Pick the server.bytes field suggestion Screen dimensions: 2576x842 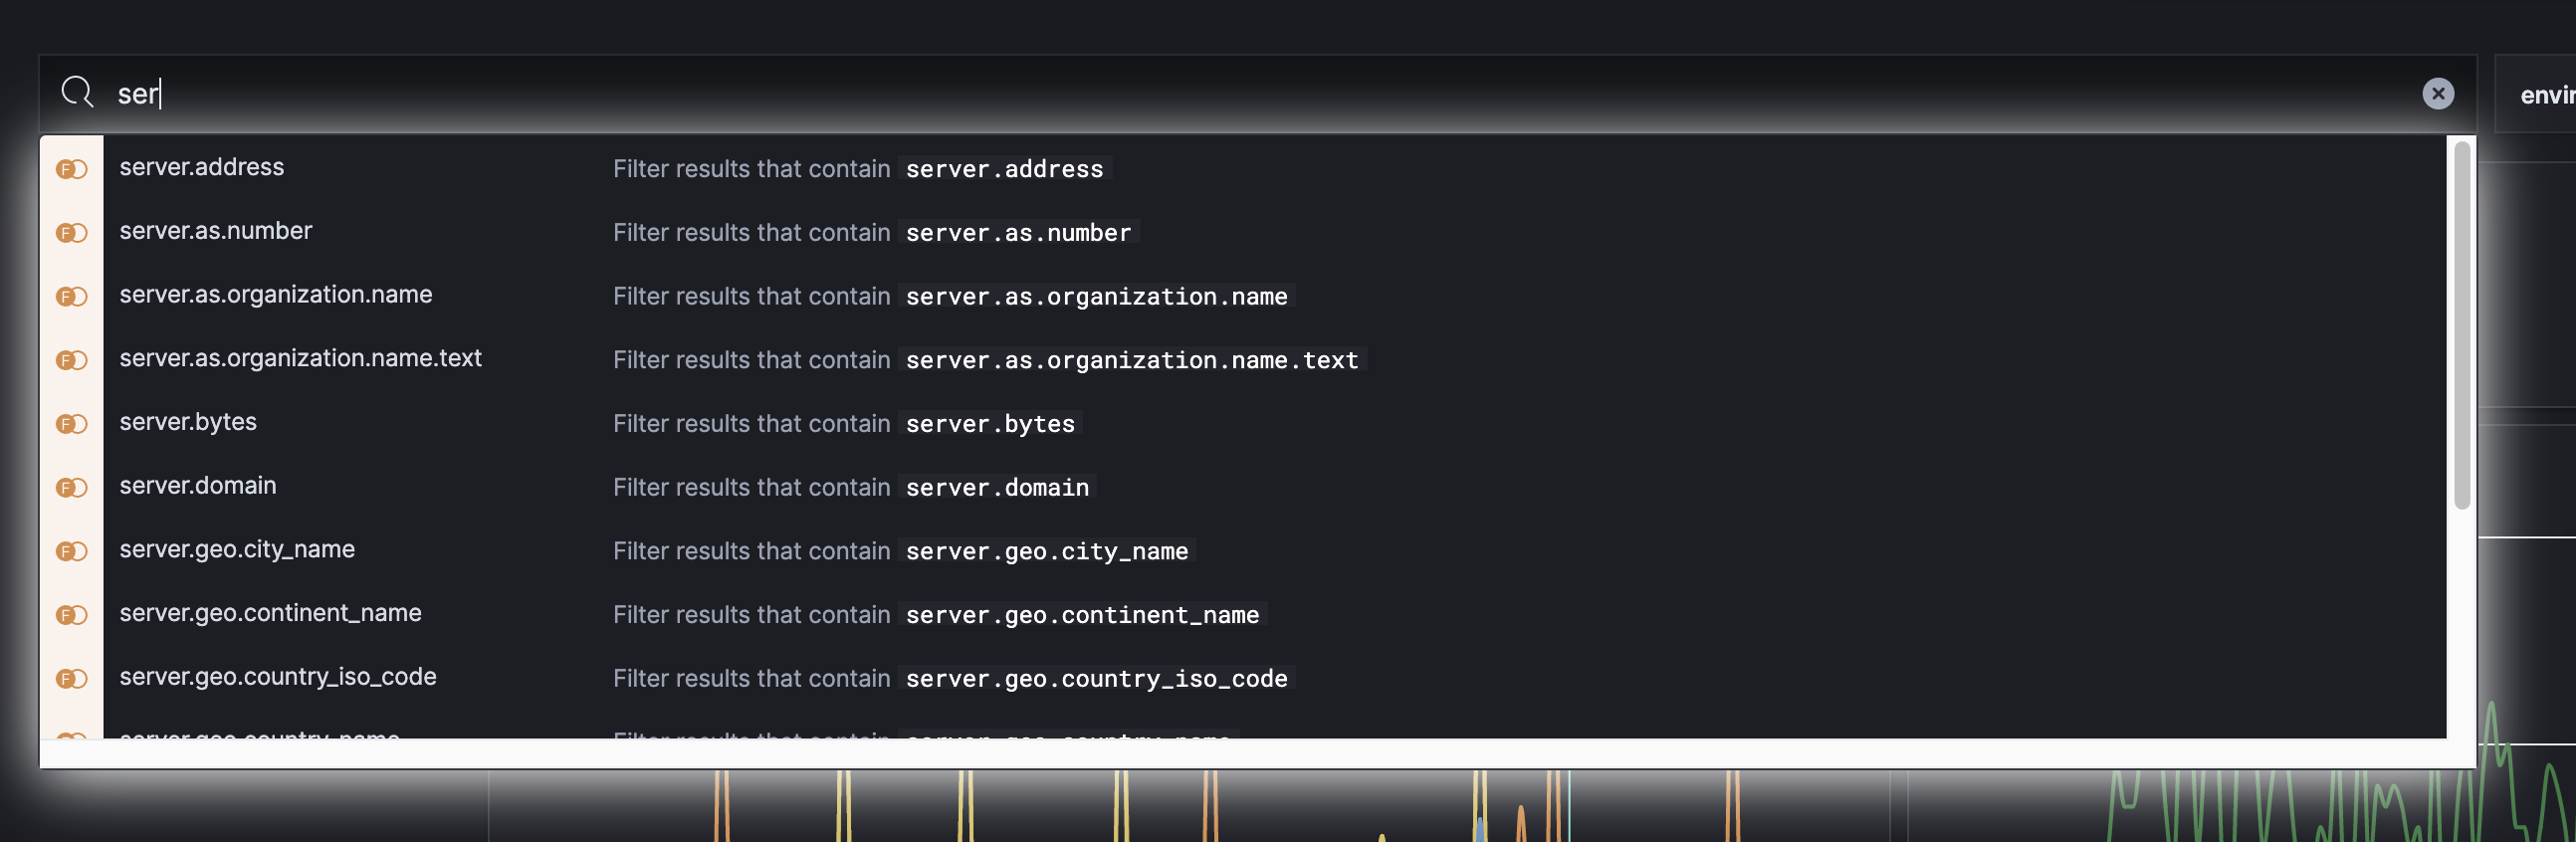[1243, 423]
